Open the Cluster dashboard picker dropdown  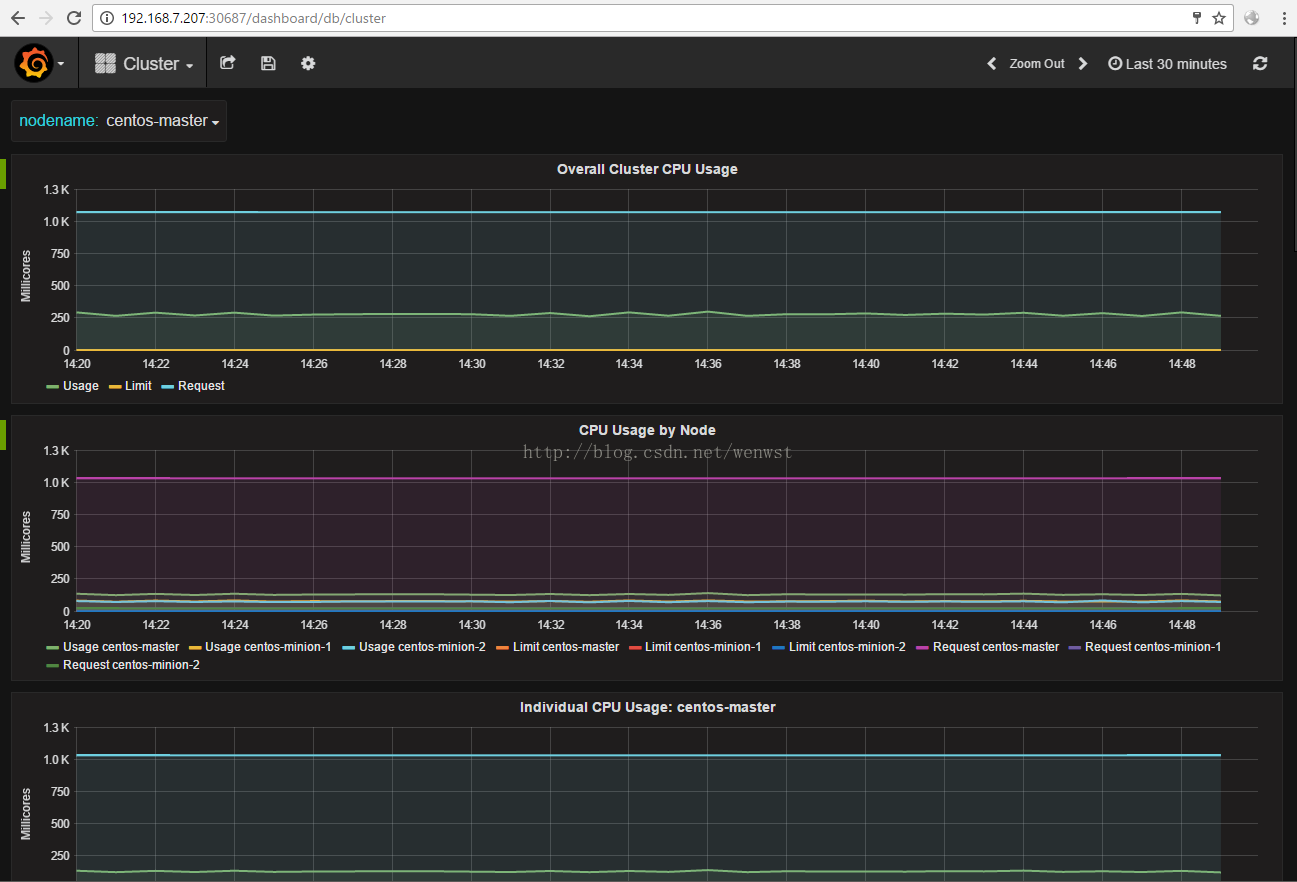point(144,63)
